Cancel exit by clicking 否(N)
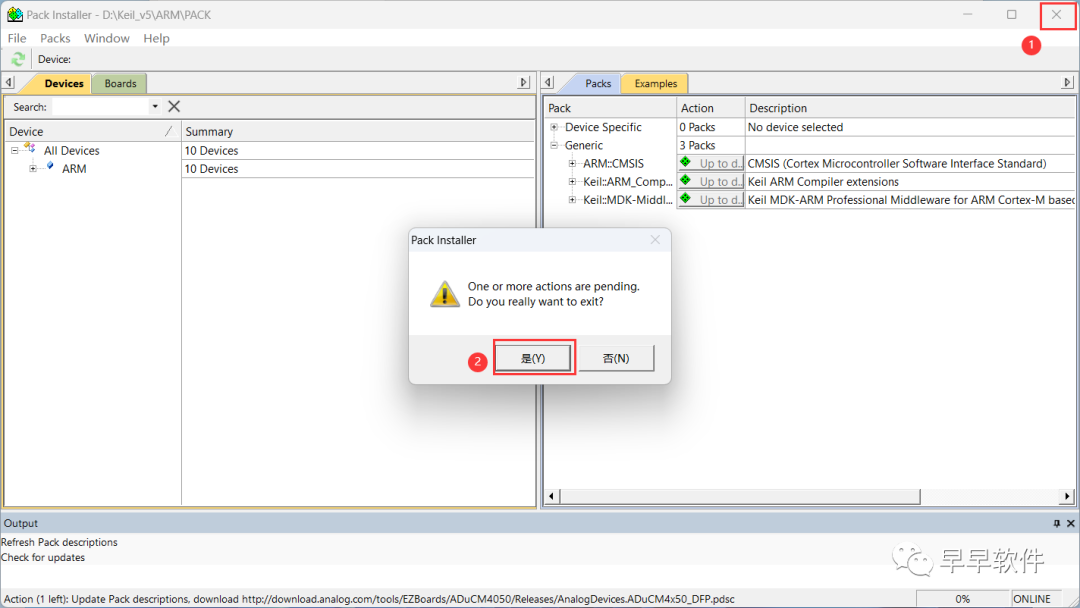 [x=617, y=357]
